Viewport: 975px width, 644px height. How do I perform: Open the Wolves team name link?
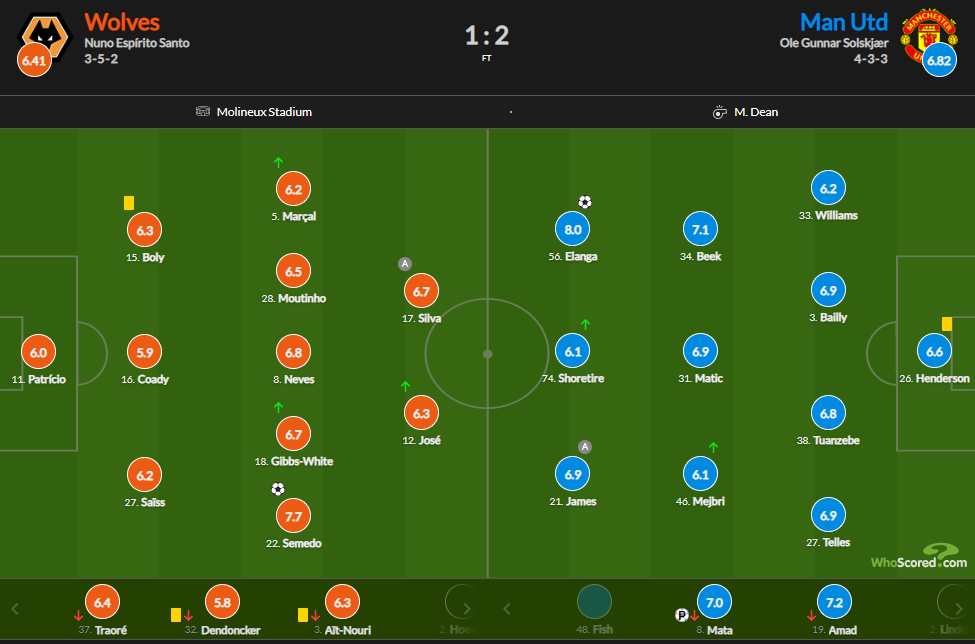[x=122, y=22]
